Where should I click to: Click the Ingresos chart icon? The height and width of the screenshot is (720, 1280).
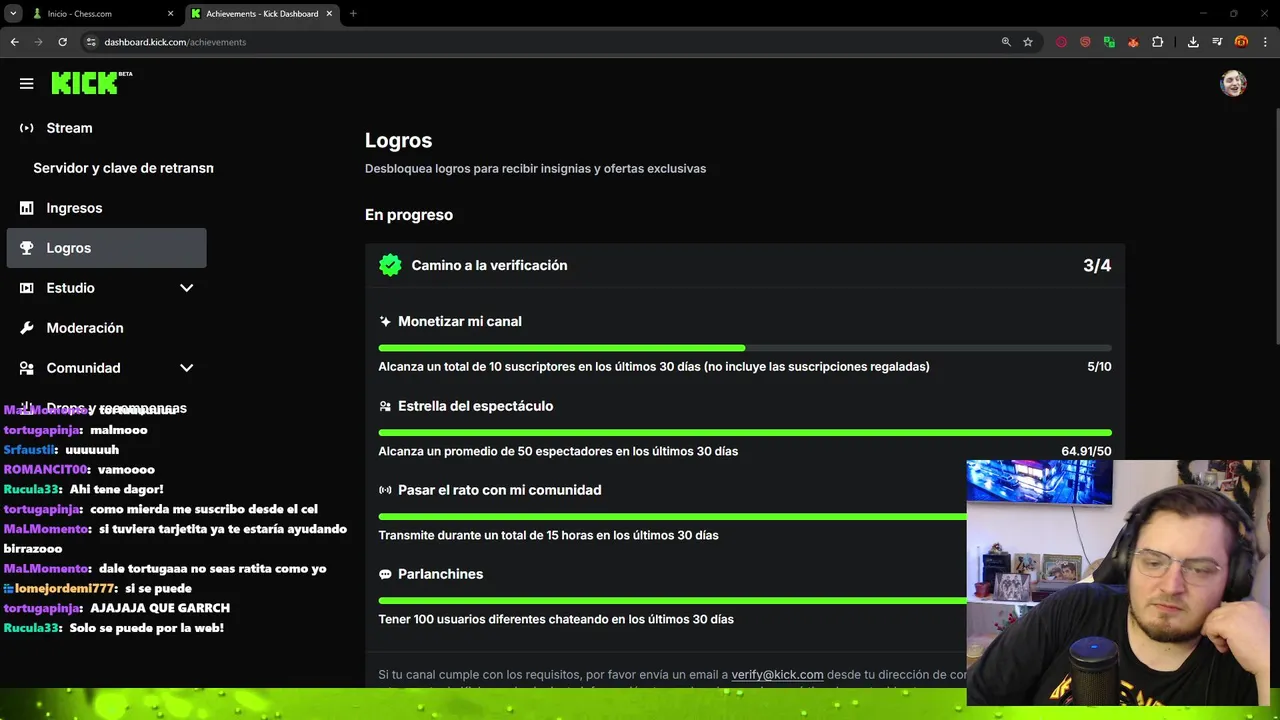click(x=26, y=208)
